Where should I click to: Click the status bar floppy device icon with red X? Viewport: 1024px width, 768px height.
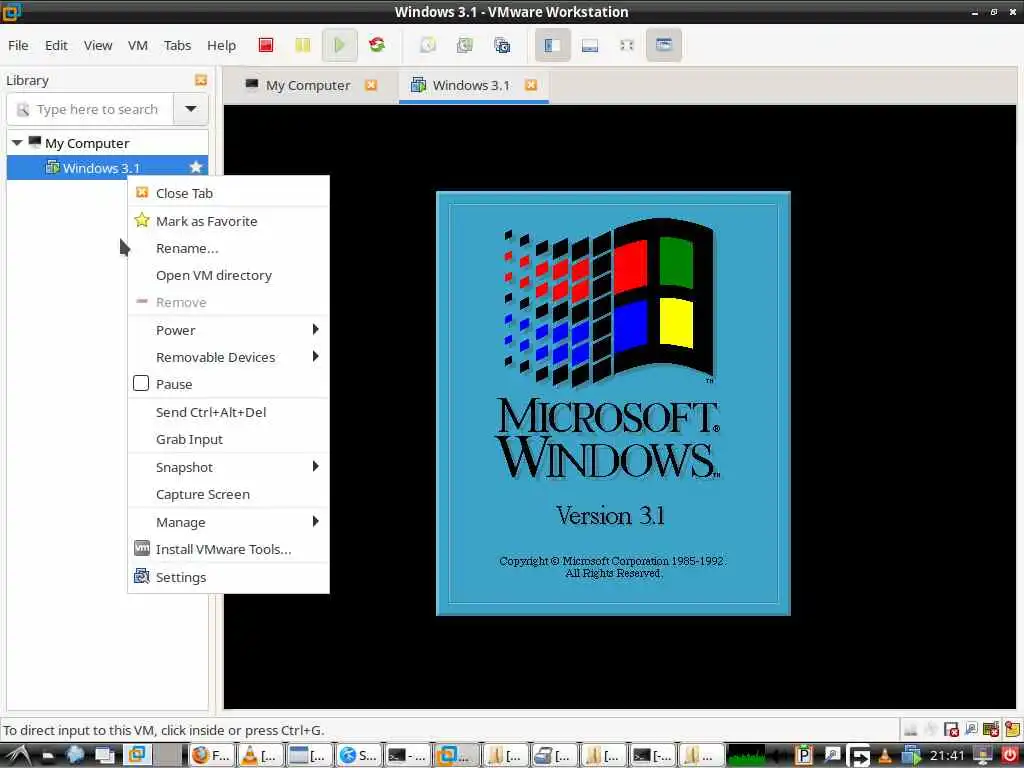tap(952, 729)
